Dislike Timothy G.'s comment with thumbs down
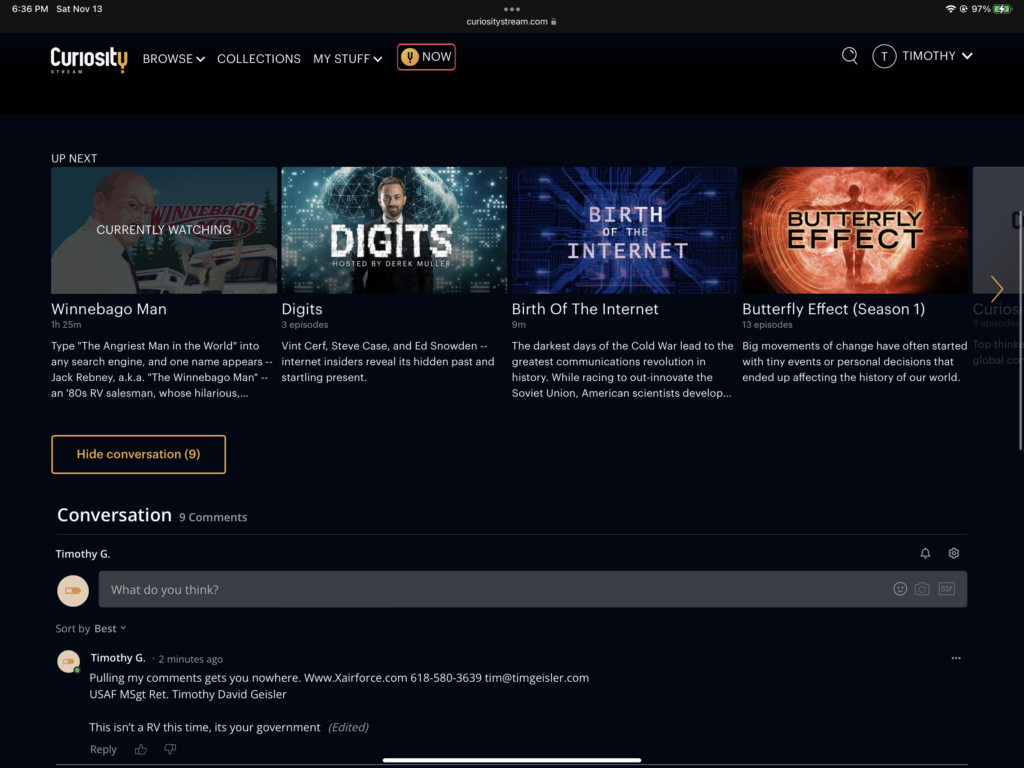Screen dimensions: 1024x768 pyautogui.click(x=170, y=749)
